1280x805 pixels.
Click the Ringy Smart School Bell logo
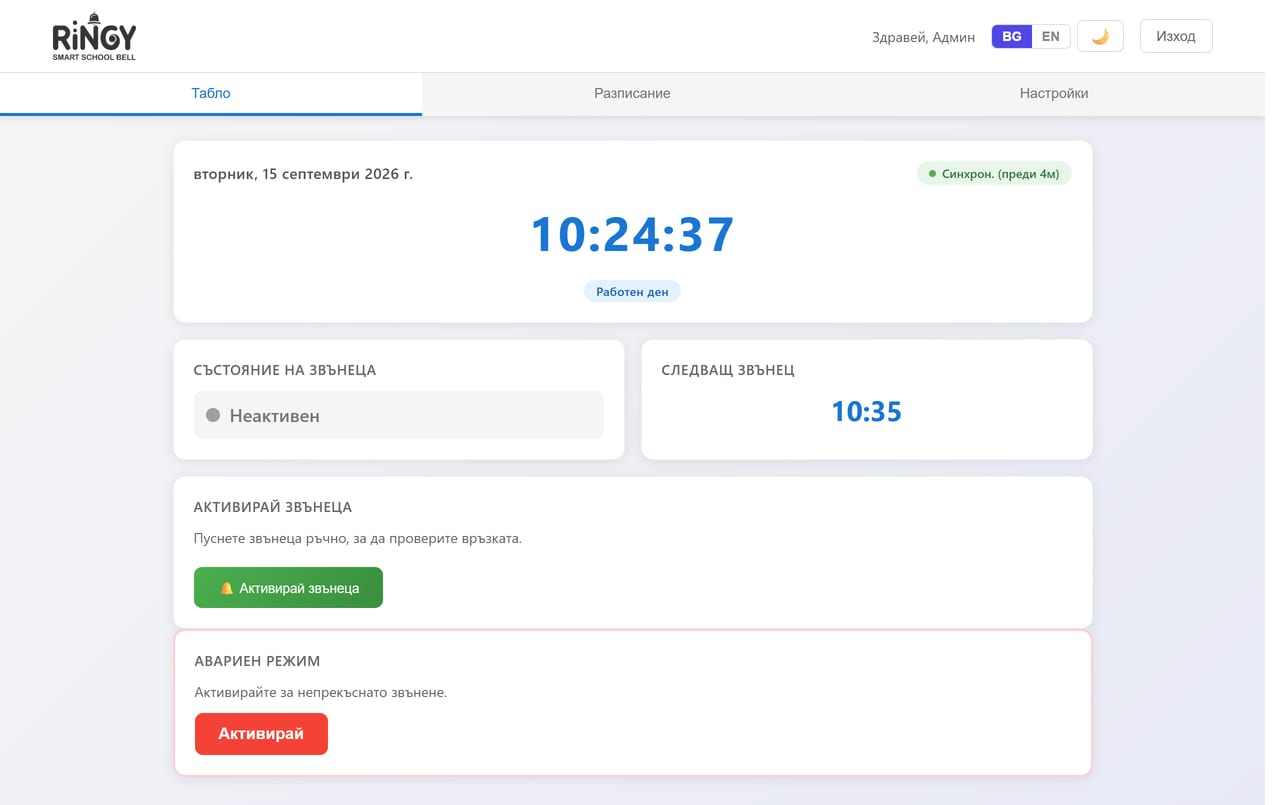coord(94,37)
